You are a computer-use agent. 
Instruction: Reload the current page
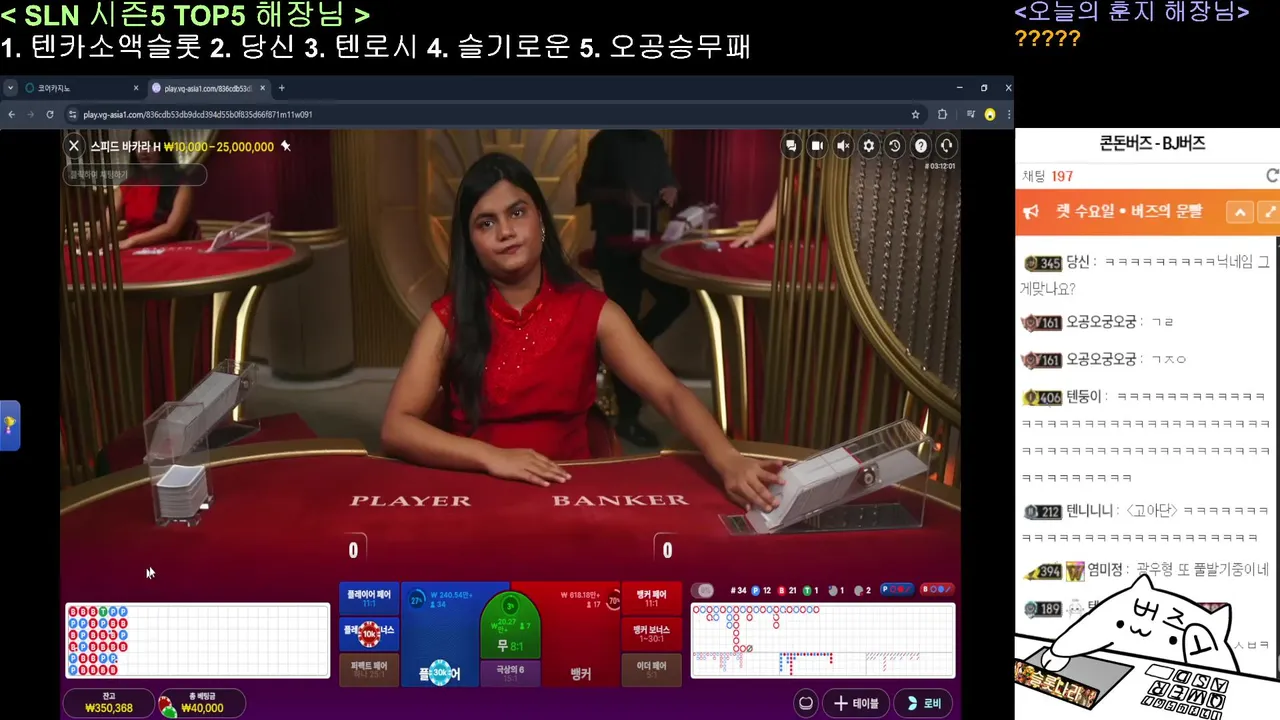point(50,114)
